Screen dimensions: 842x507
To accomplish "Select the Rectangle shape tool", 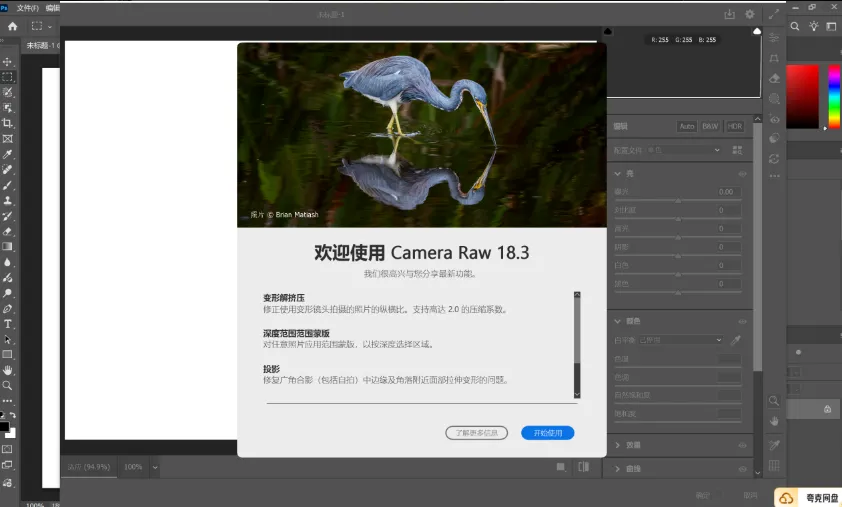I will pos(8,354).
